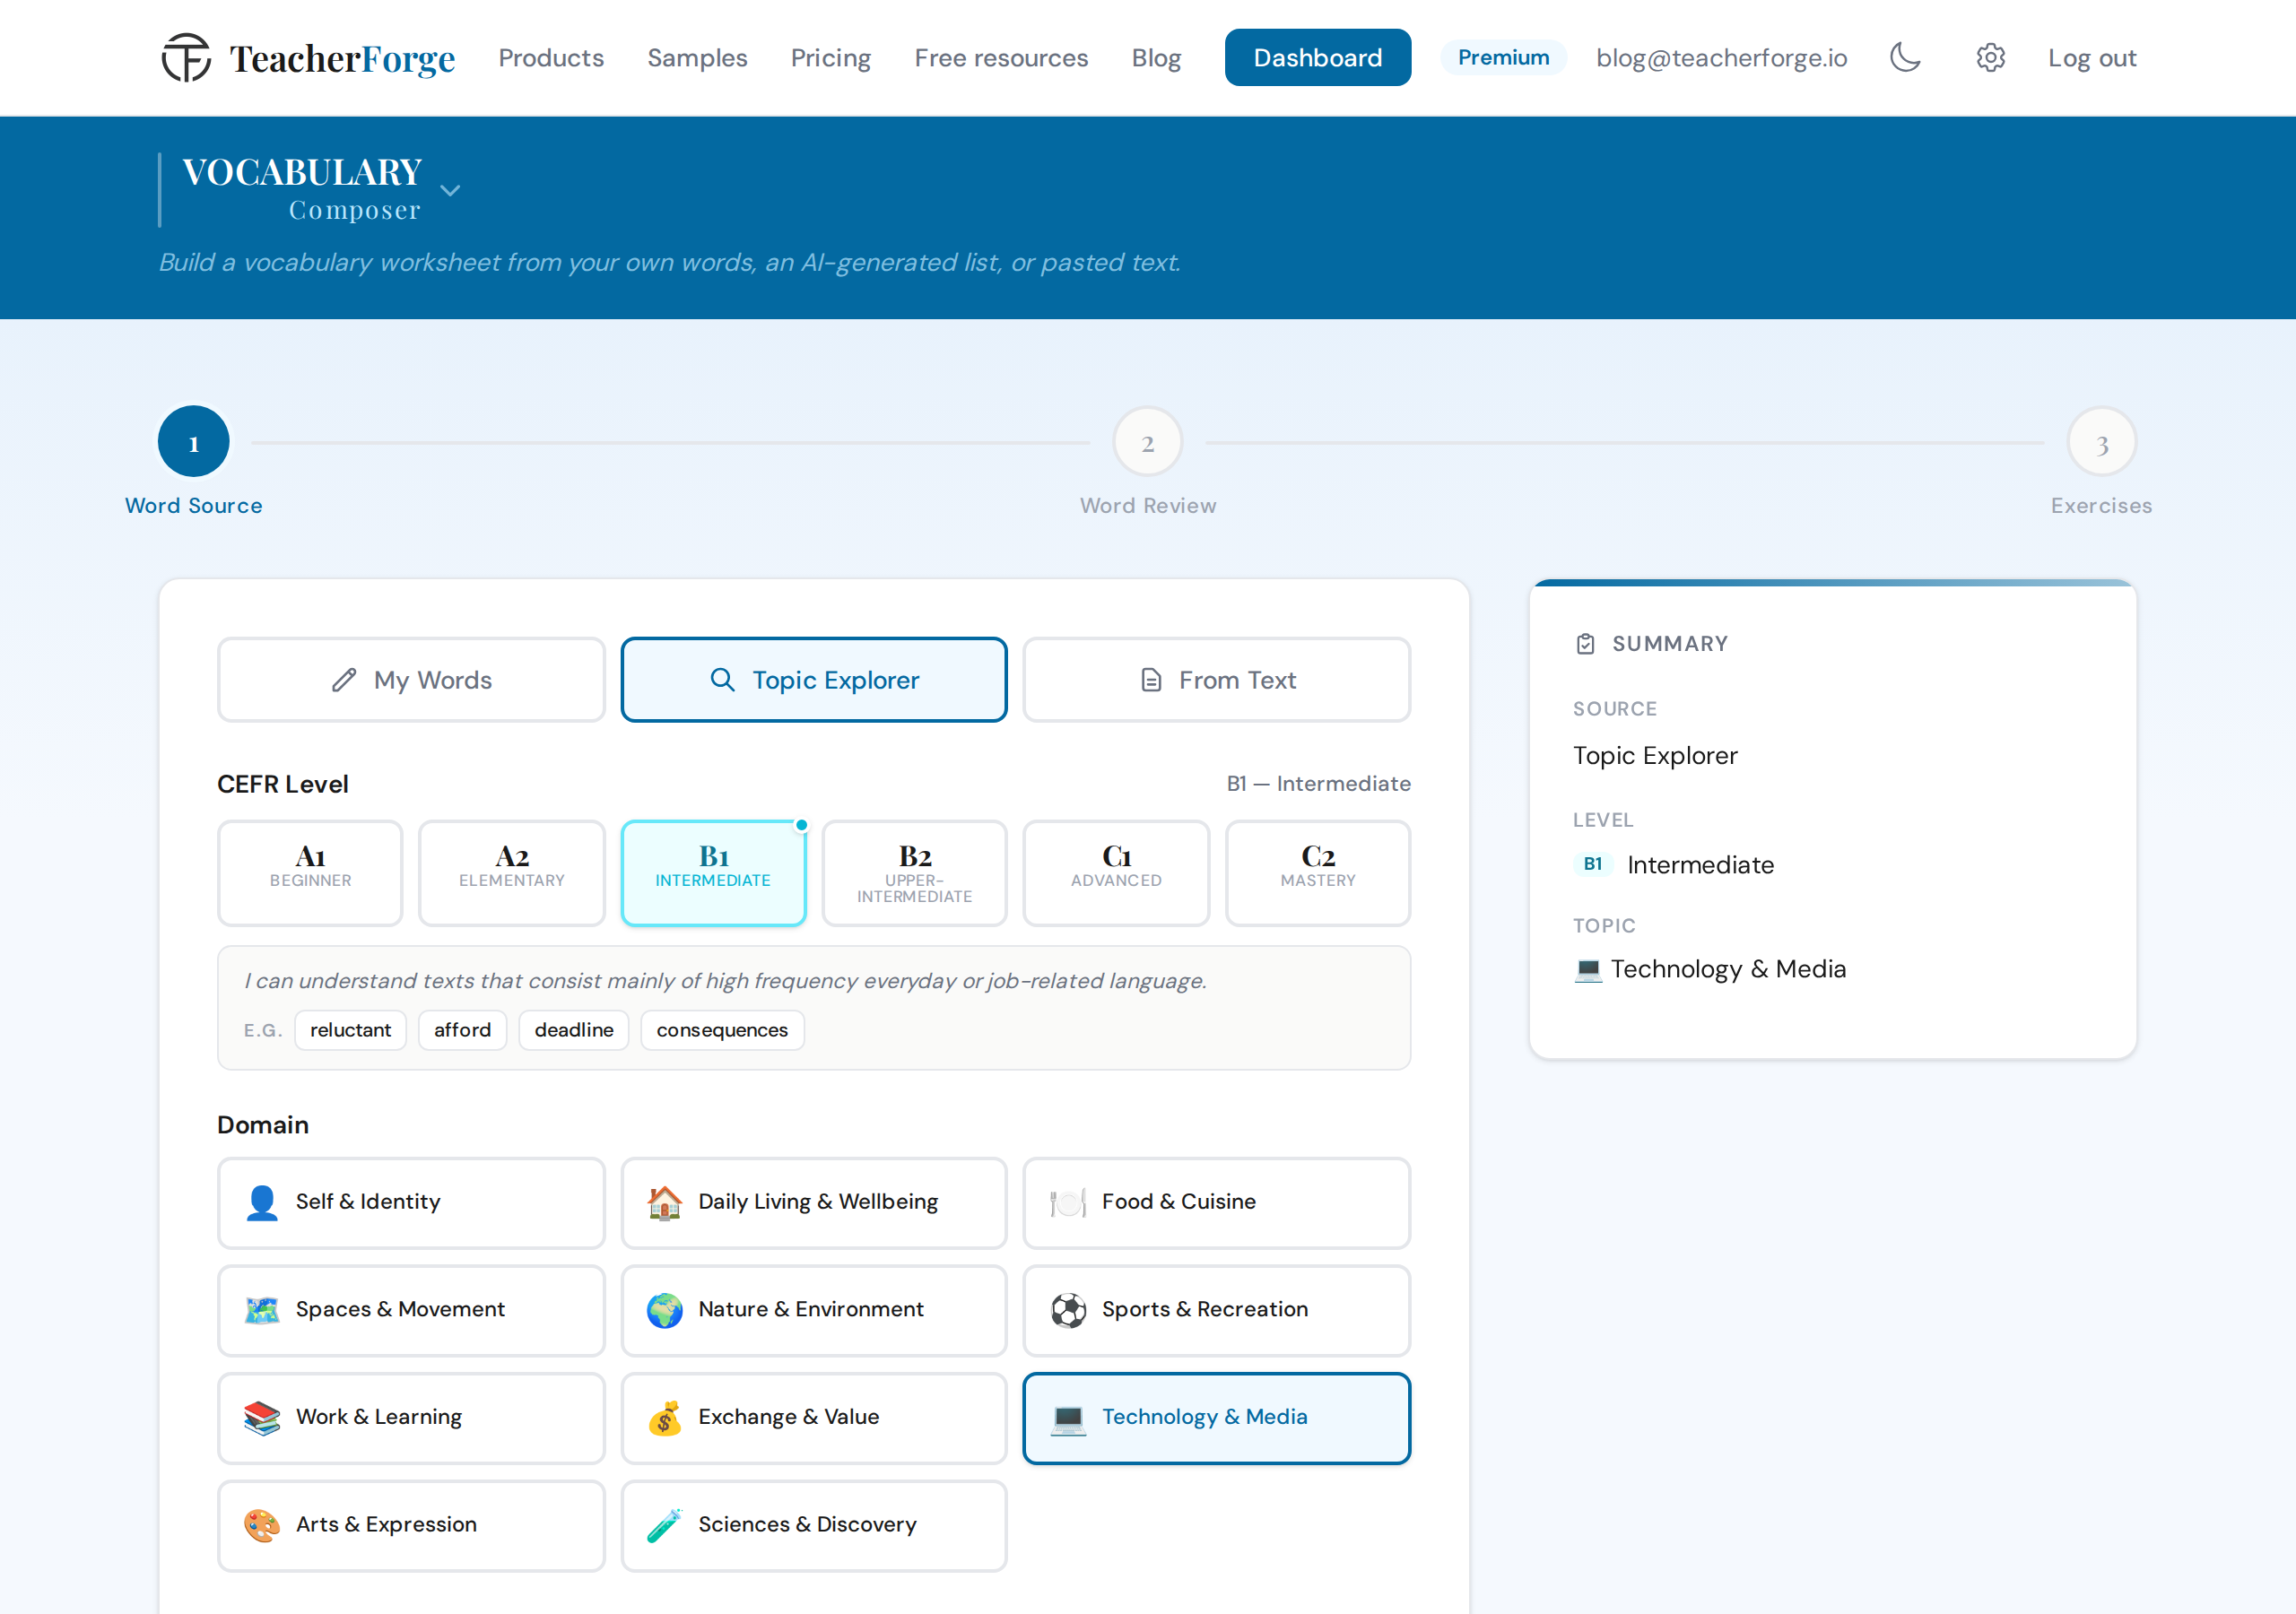Select B2 Upper-Intermediate level
Viewport: 2296px width, 1614px height.
914,873
